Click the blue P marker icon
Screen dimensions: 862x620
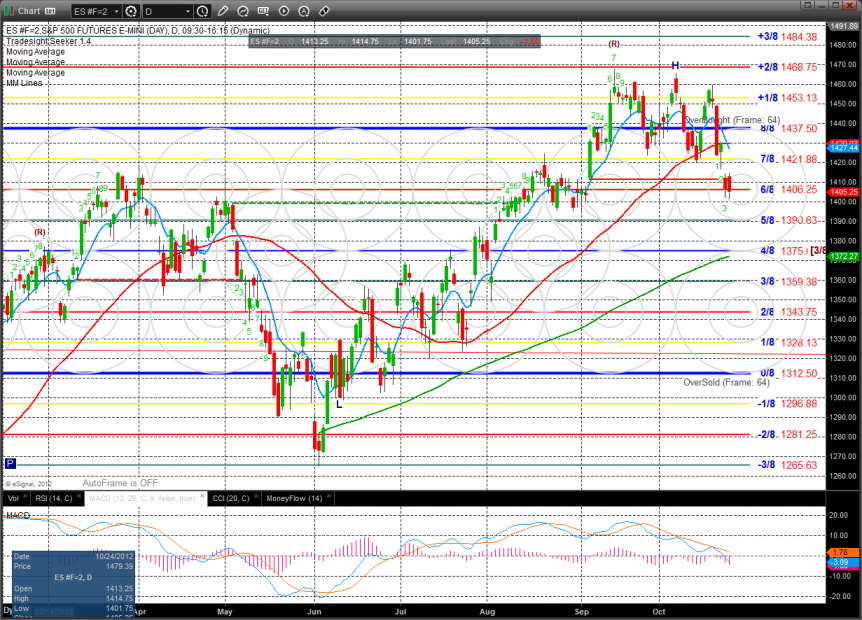click(x=10, y=463)
